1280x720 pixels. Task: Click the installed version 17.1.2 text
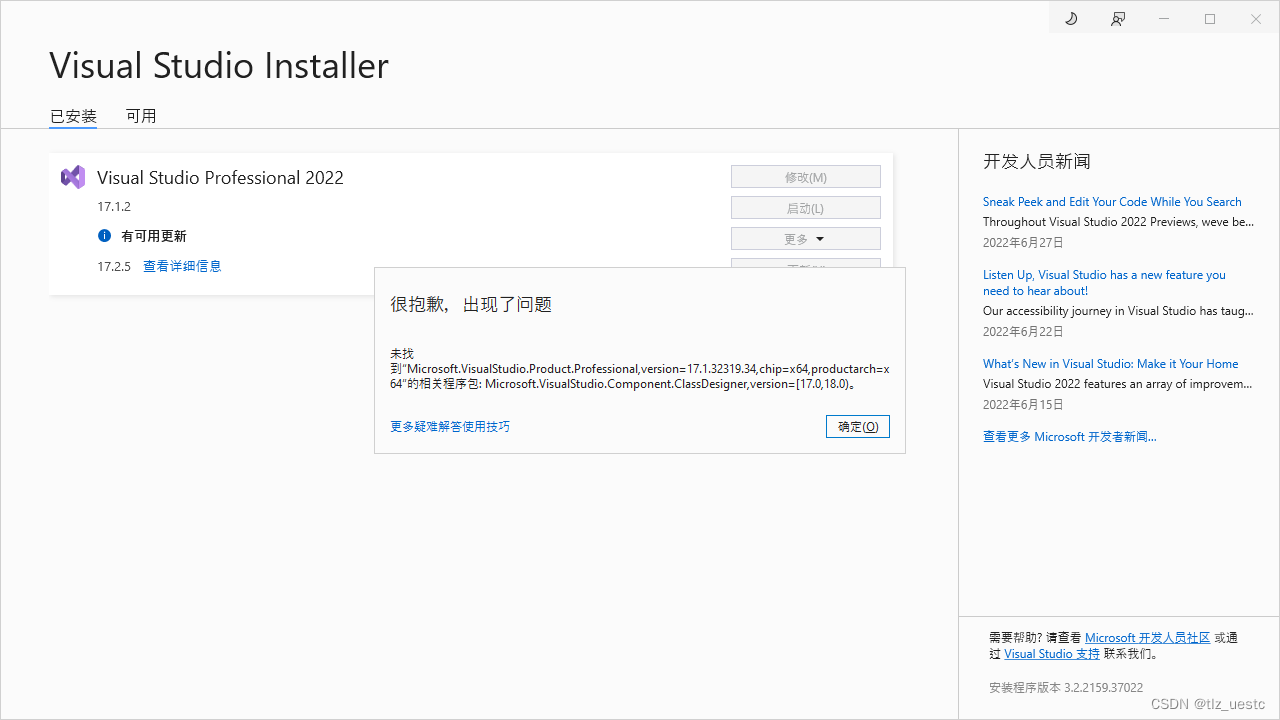click(114, 207)
